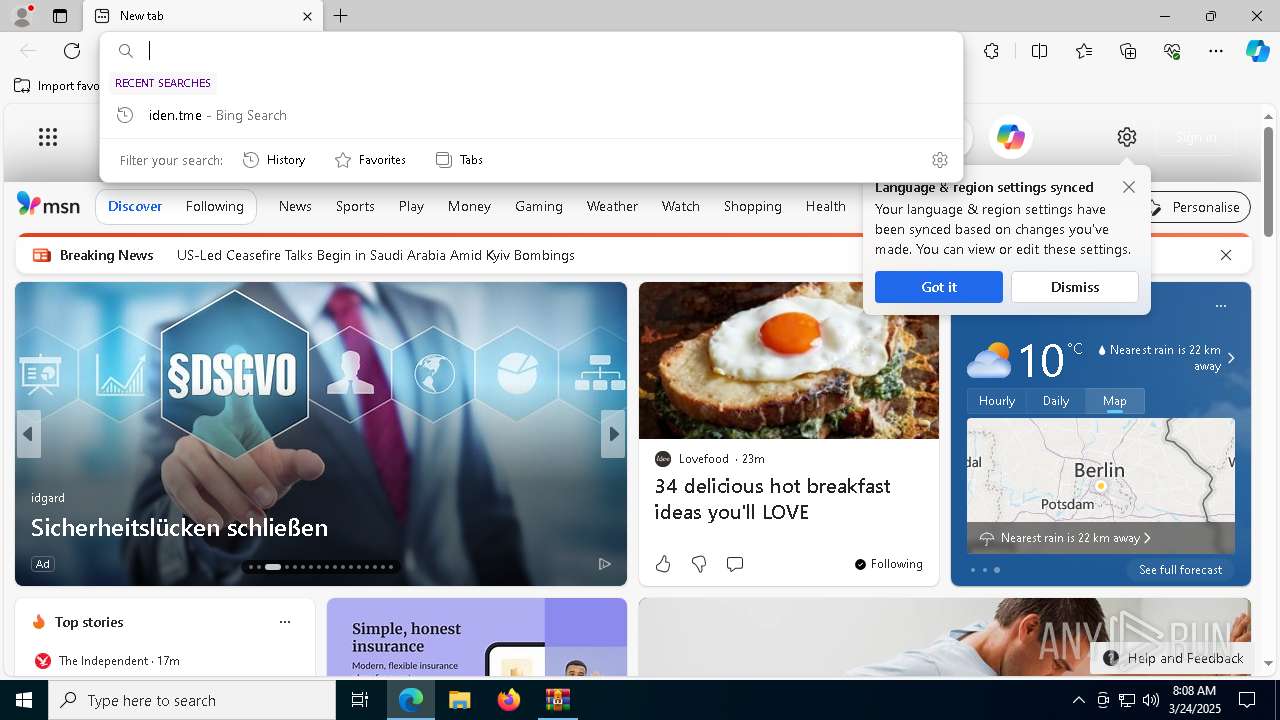The width and height of the screenshot is (1280, 720).
Task: Open Top stories more options ellipsis
Action: [x=285, y=622]
